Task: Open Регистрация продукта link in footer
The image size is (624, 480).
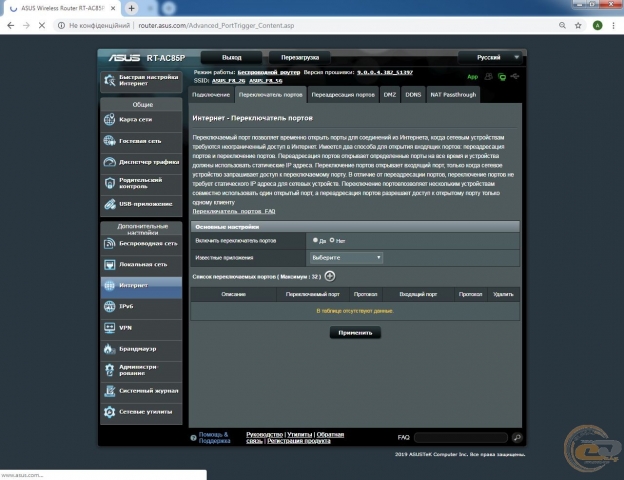Action: (x=298, y=441)
